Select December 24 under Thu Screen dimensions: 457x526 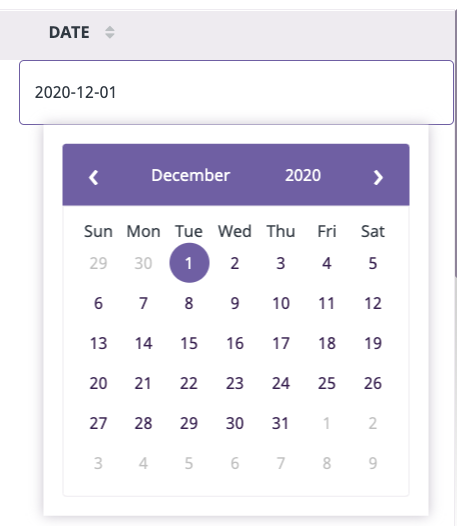point(281,383)
